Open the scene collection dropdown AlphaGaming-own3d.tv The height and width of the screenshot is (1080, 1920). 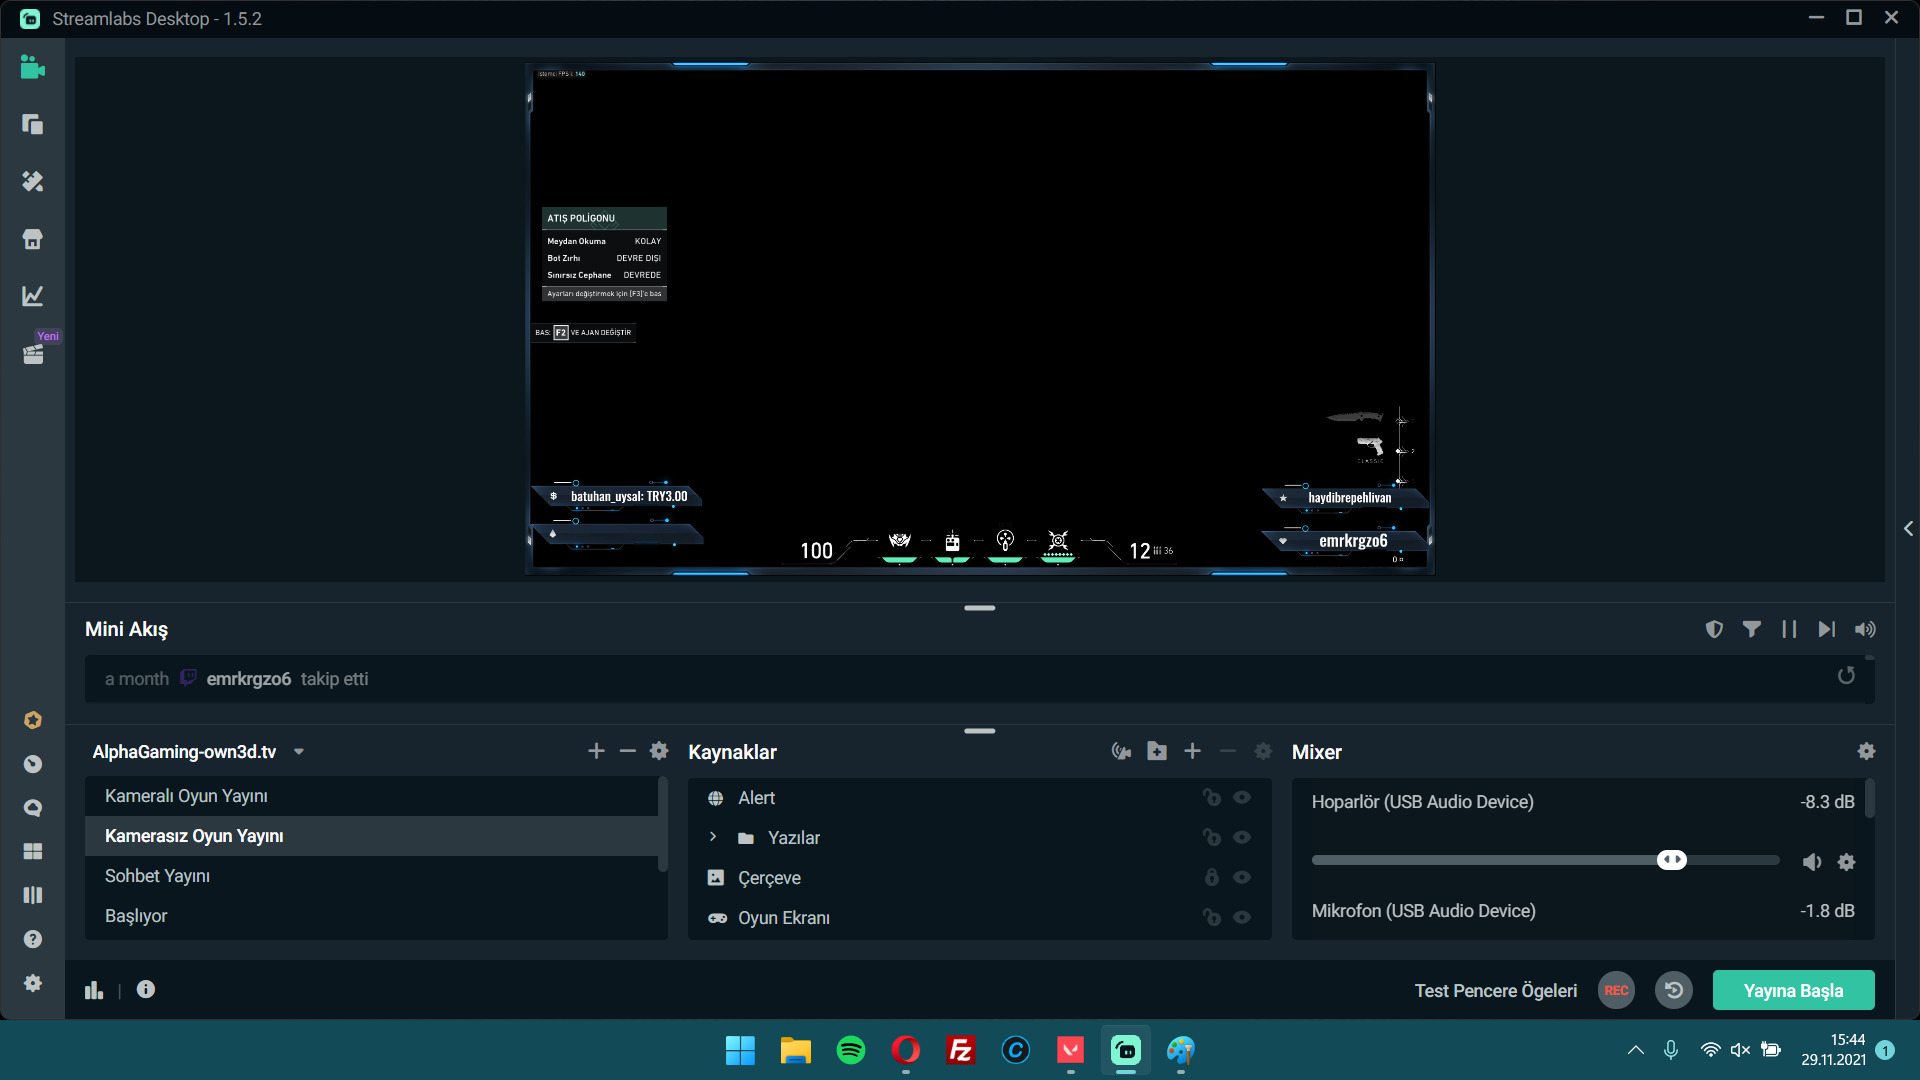point(198,752)
